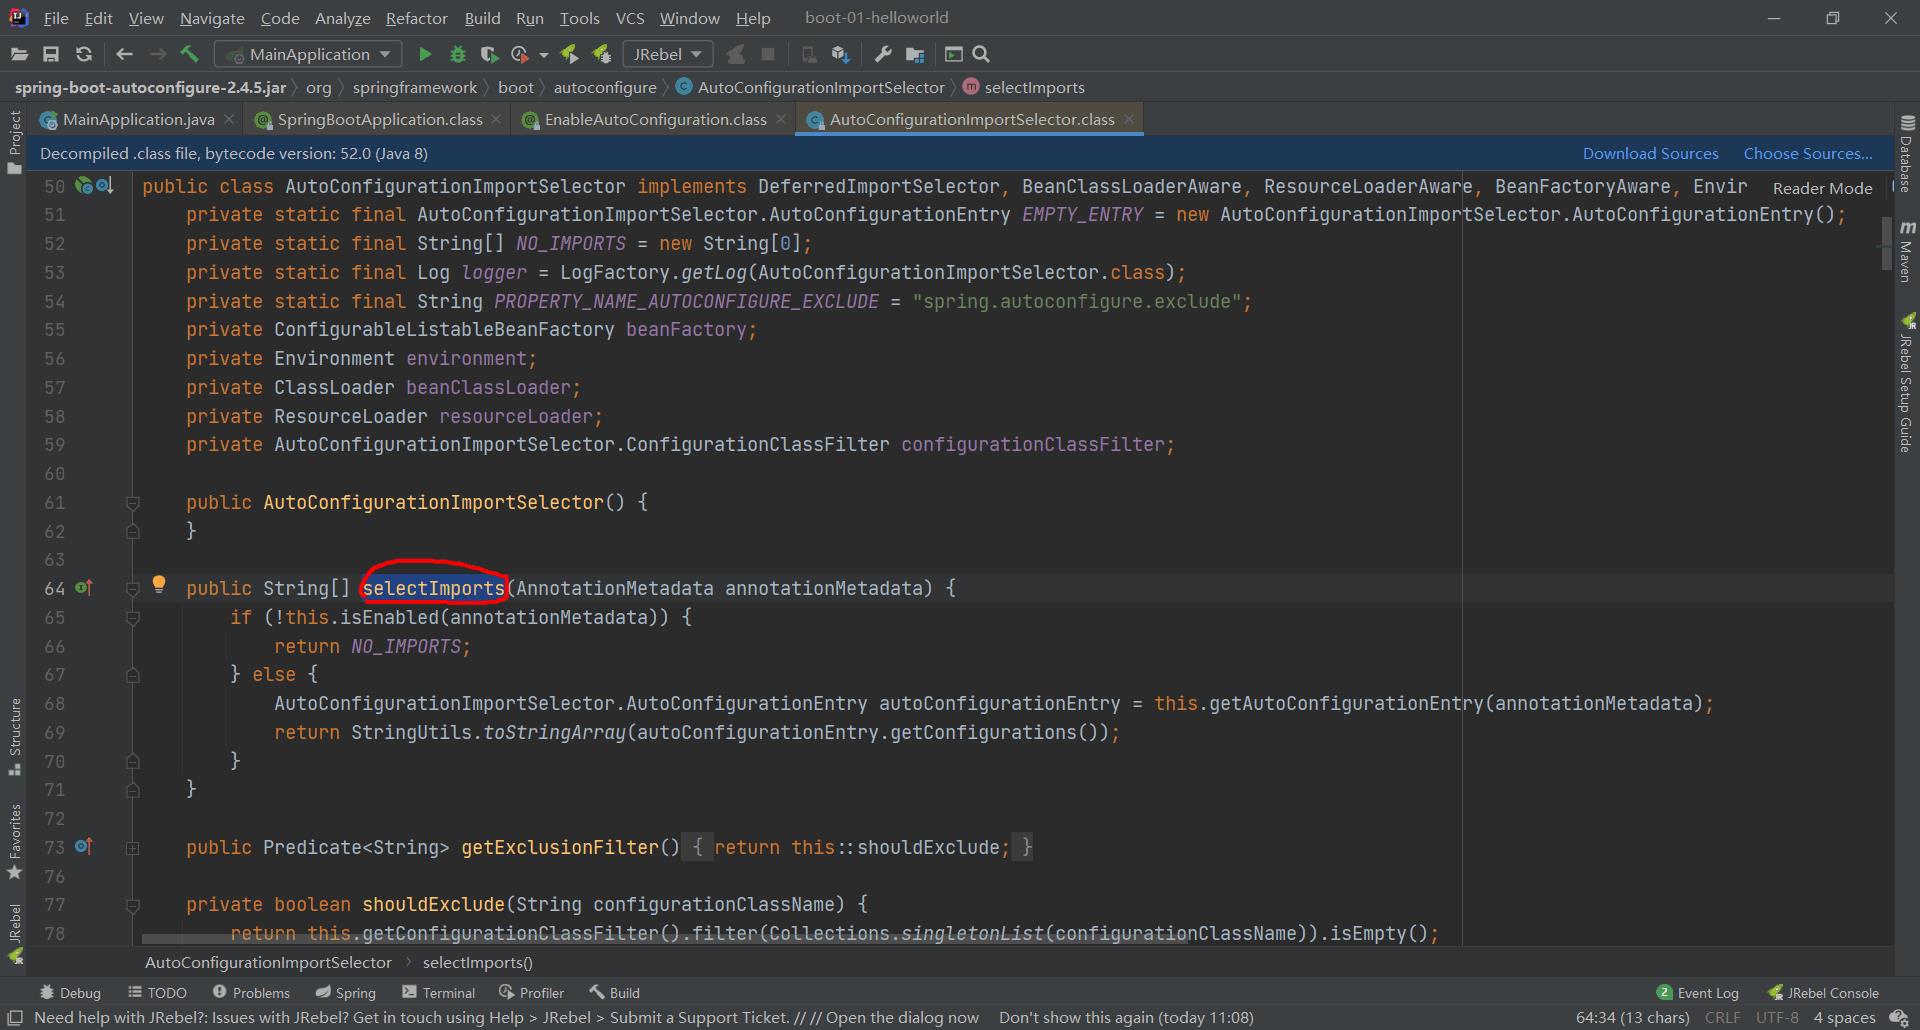Click AutoConfigurationImportSelector in top breadcrumb

[820, 87]
